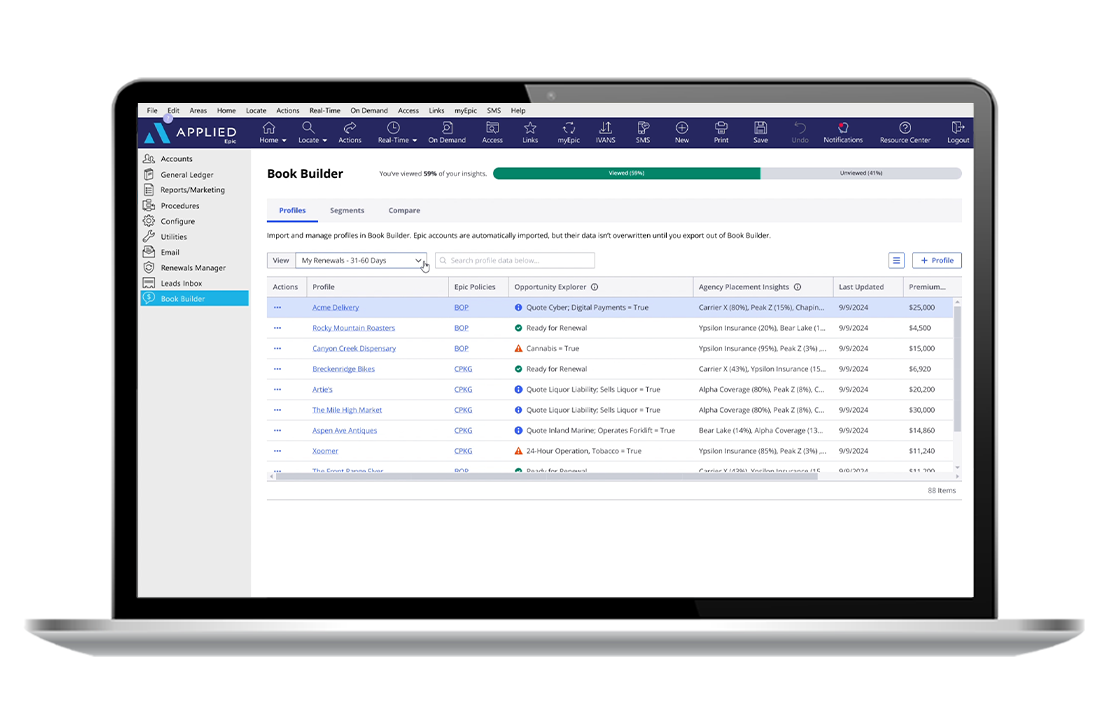Select Book Builder in the sidebar
The width and height of the screenshot is (1120, 728).
point(194,299)
